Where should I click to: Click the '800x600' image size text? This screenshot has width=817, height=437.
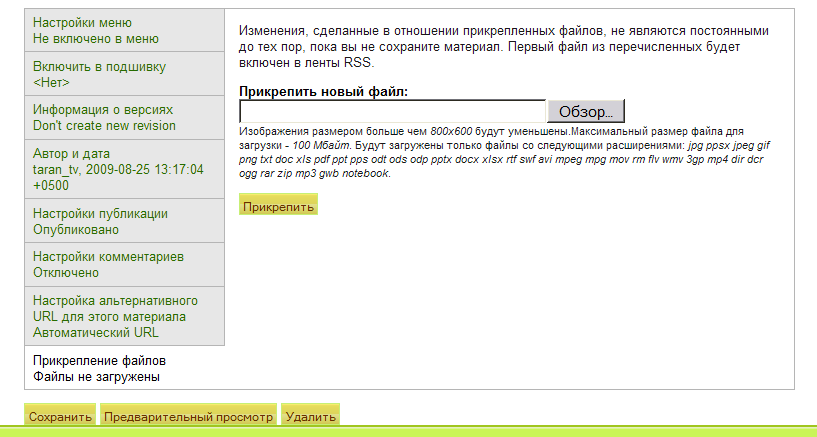451,131
